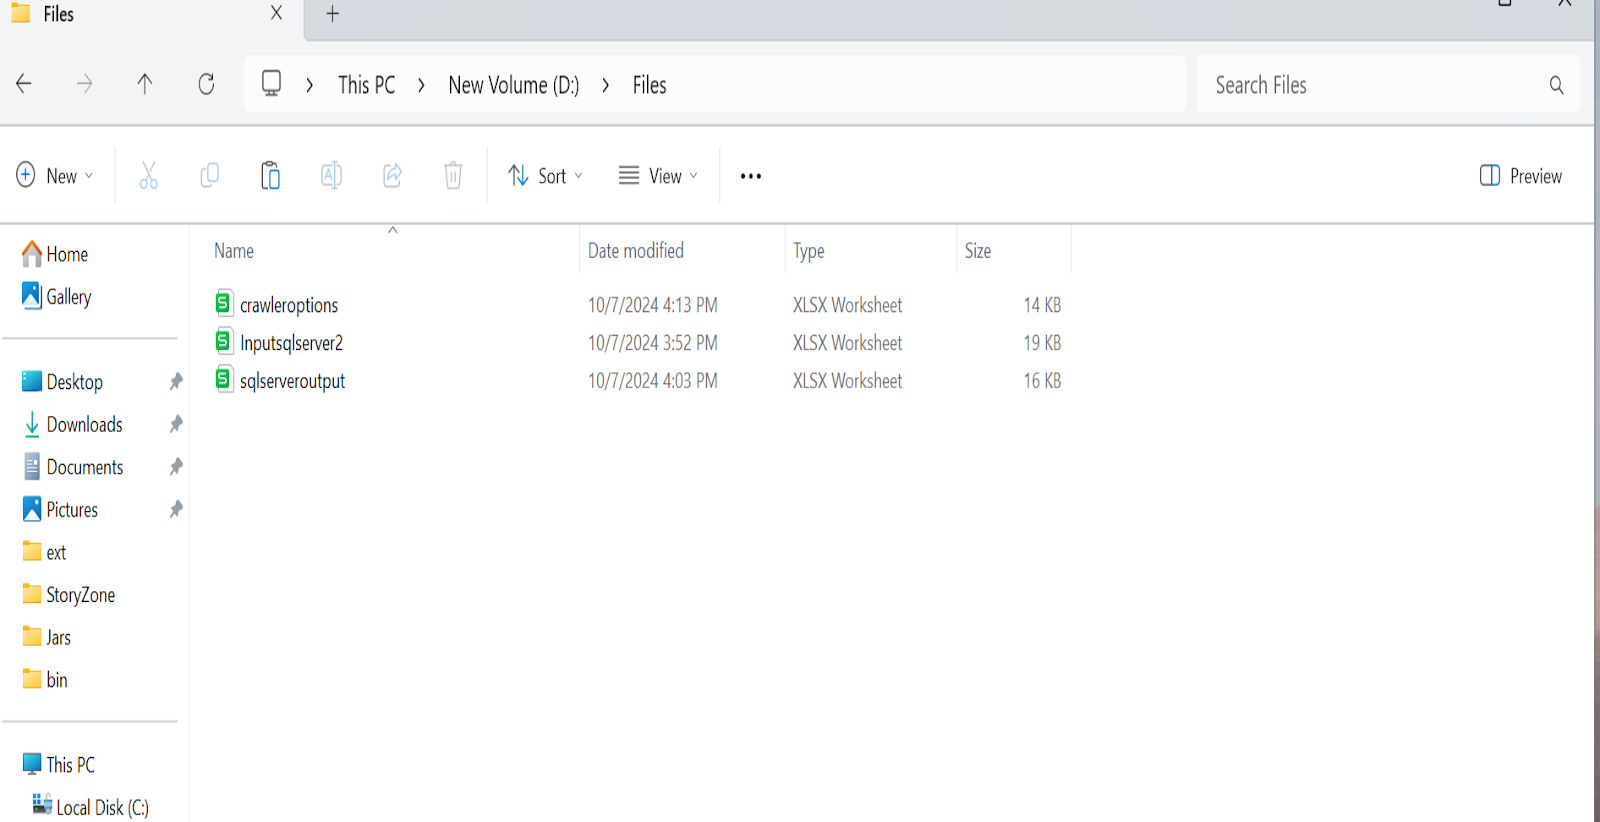This screenshot has width=1600, height=822.
Task: Expand the chevron after New Volume (D:)
Action: [605, 85]
